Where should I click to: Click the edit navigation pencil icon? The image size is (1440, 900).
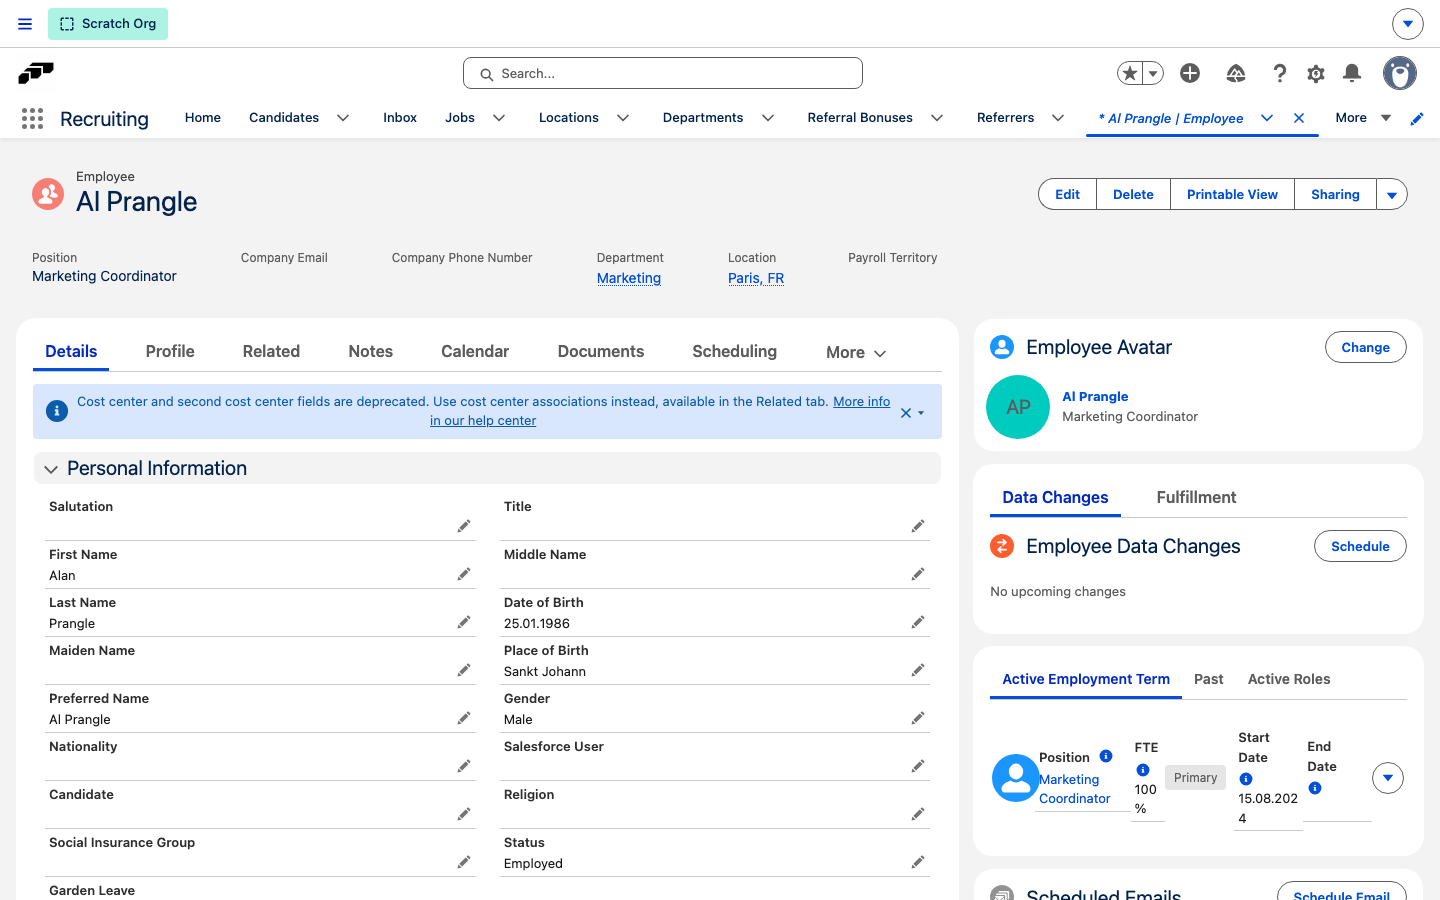tap(1417, 119)
